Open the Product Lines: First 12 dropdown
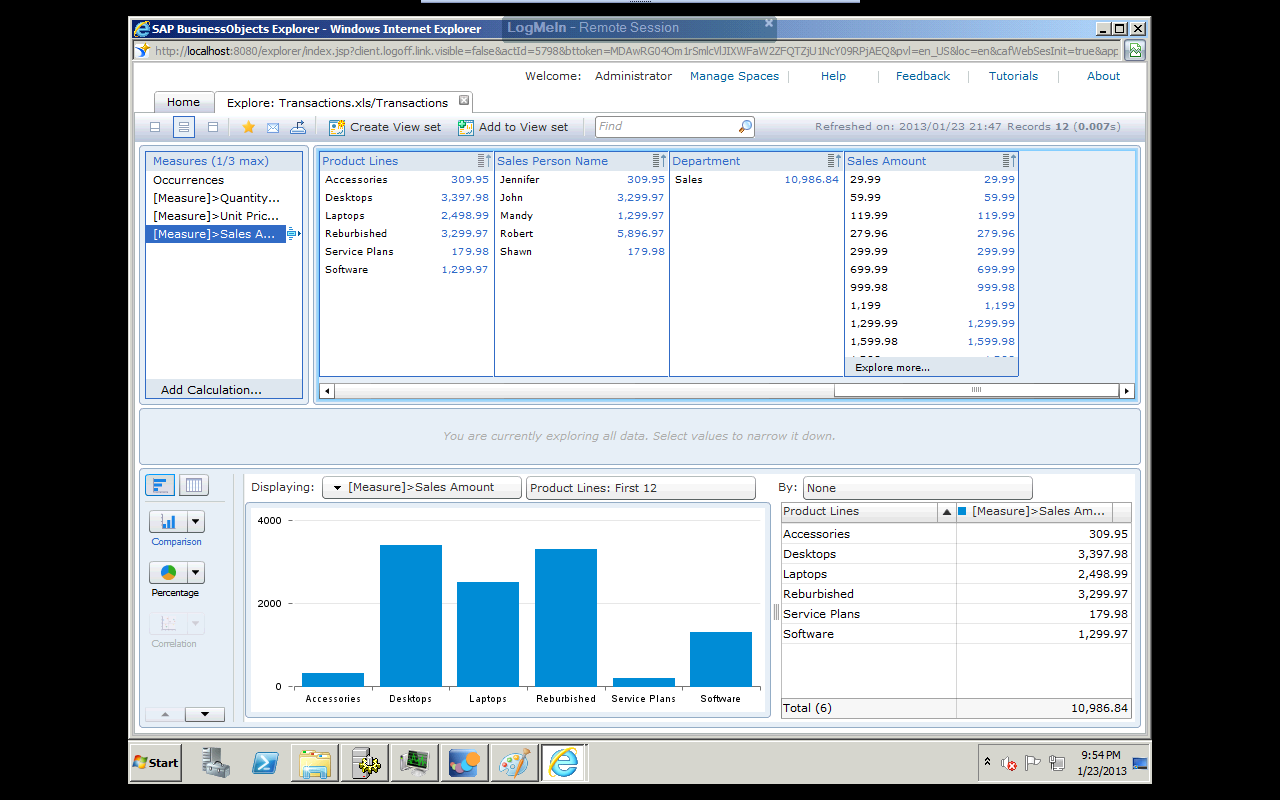The height and width of the screenshot is (800, 1280). (x=641, y=488)
